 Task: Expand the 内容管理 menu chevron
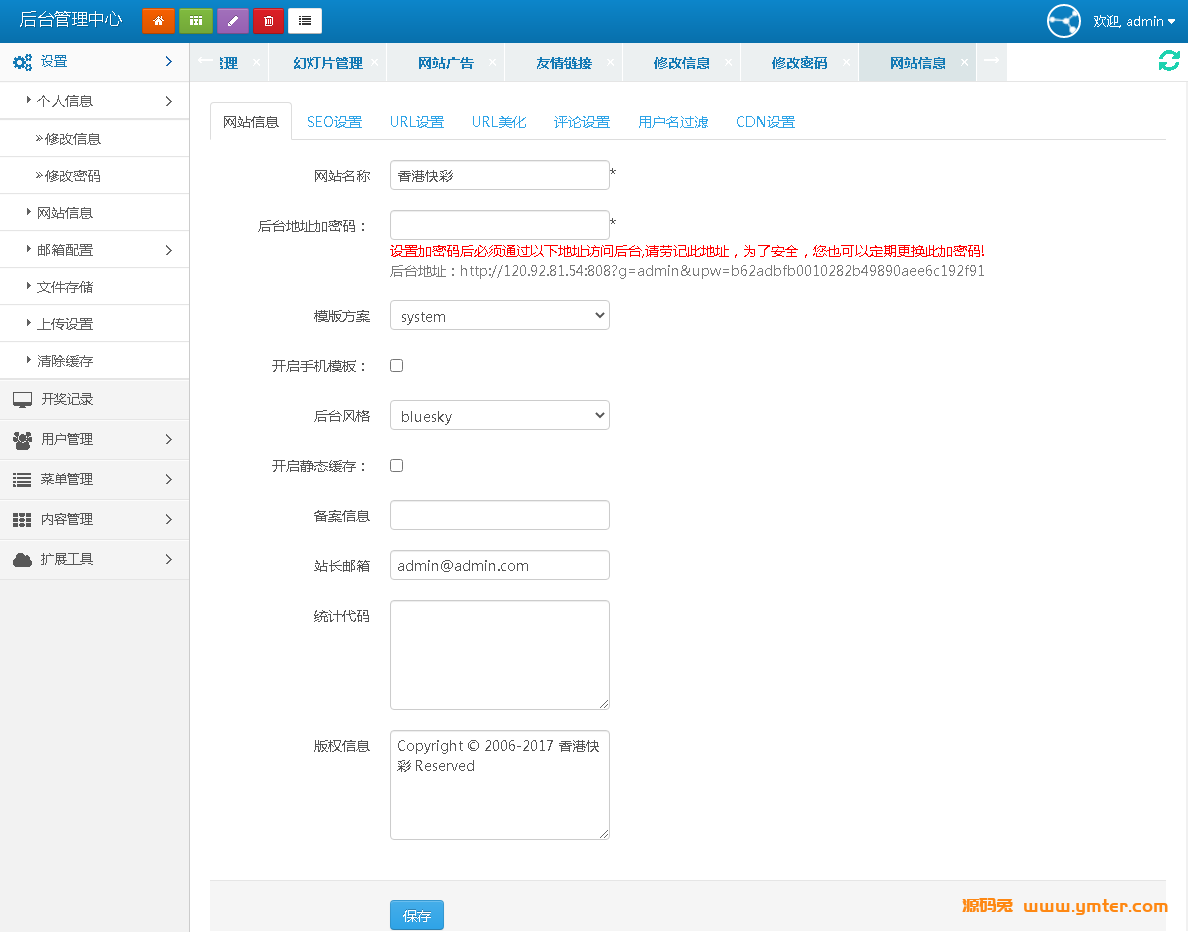(169, 520)
